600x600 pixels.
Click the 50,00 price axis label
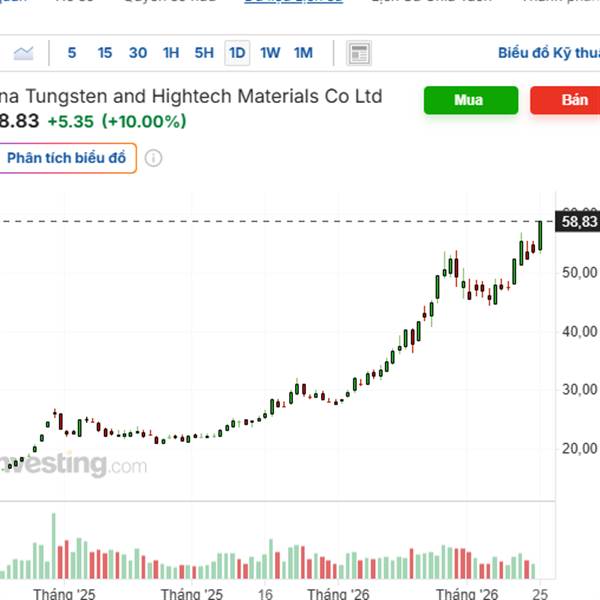579,272
